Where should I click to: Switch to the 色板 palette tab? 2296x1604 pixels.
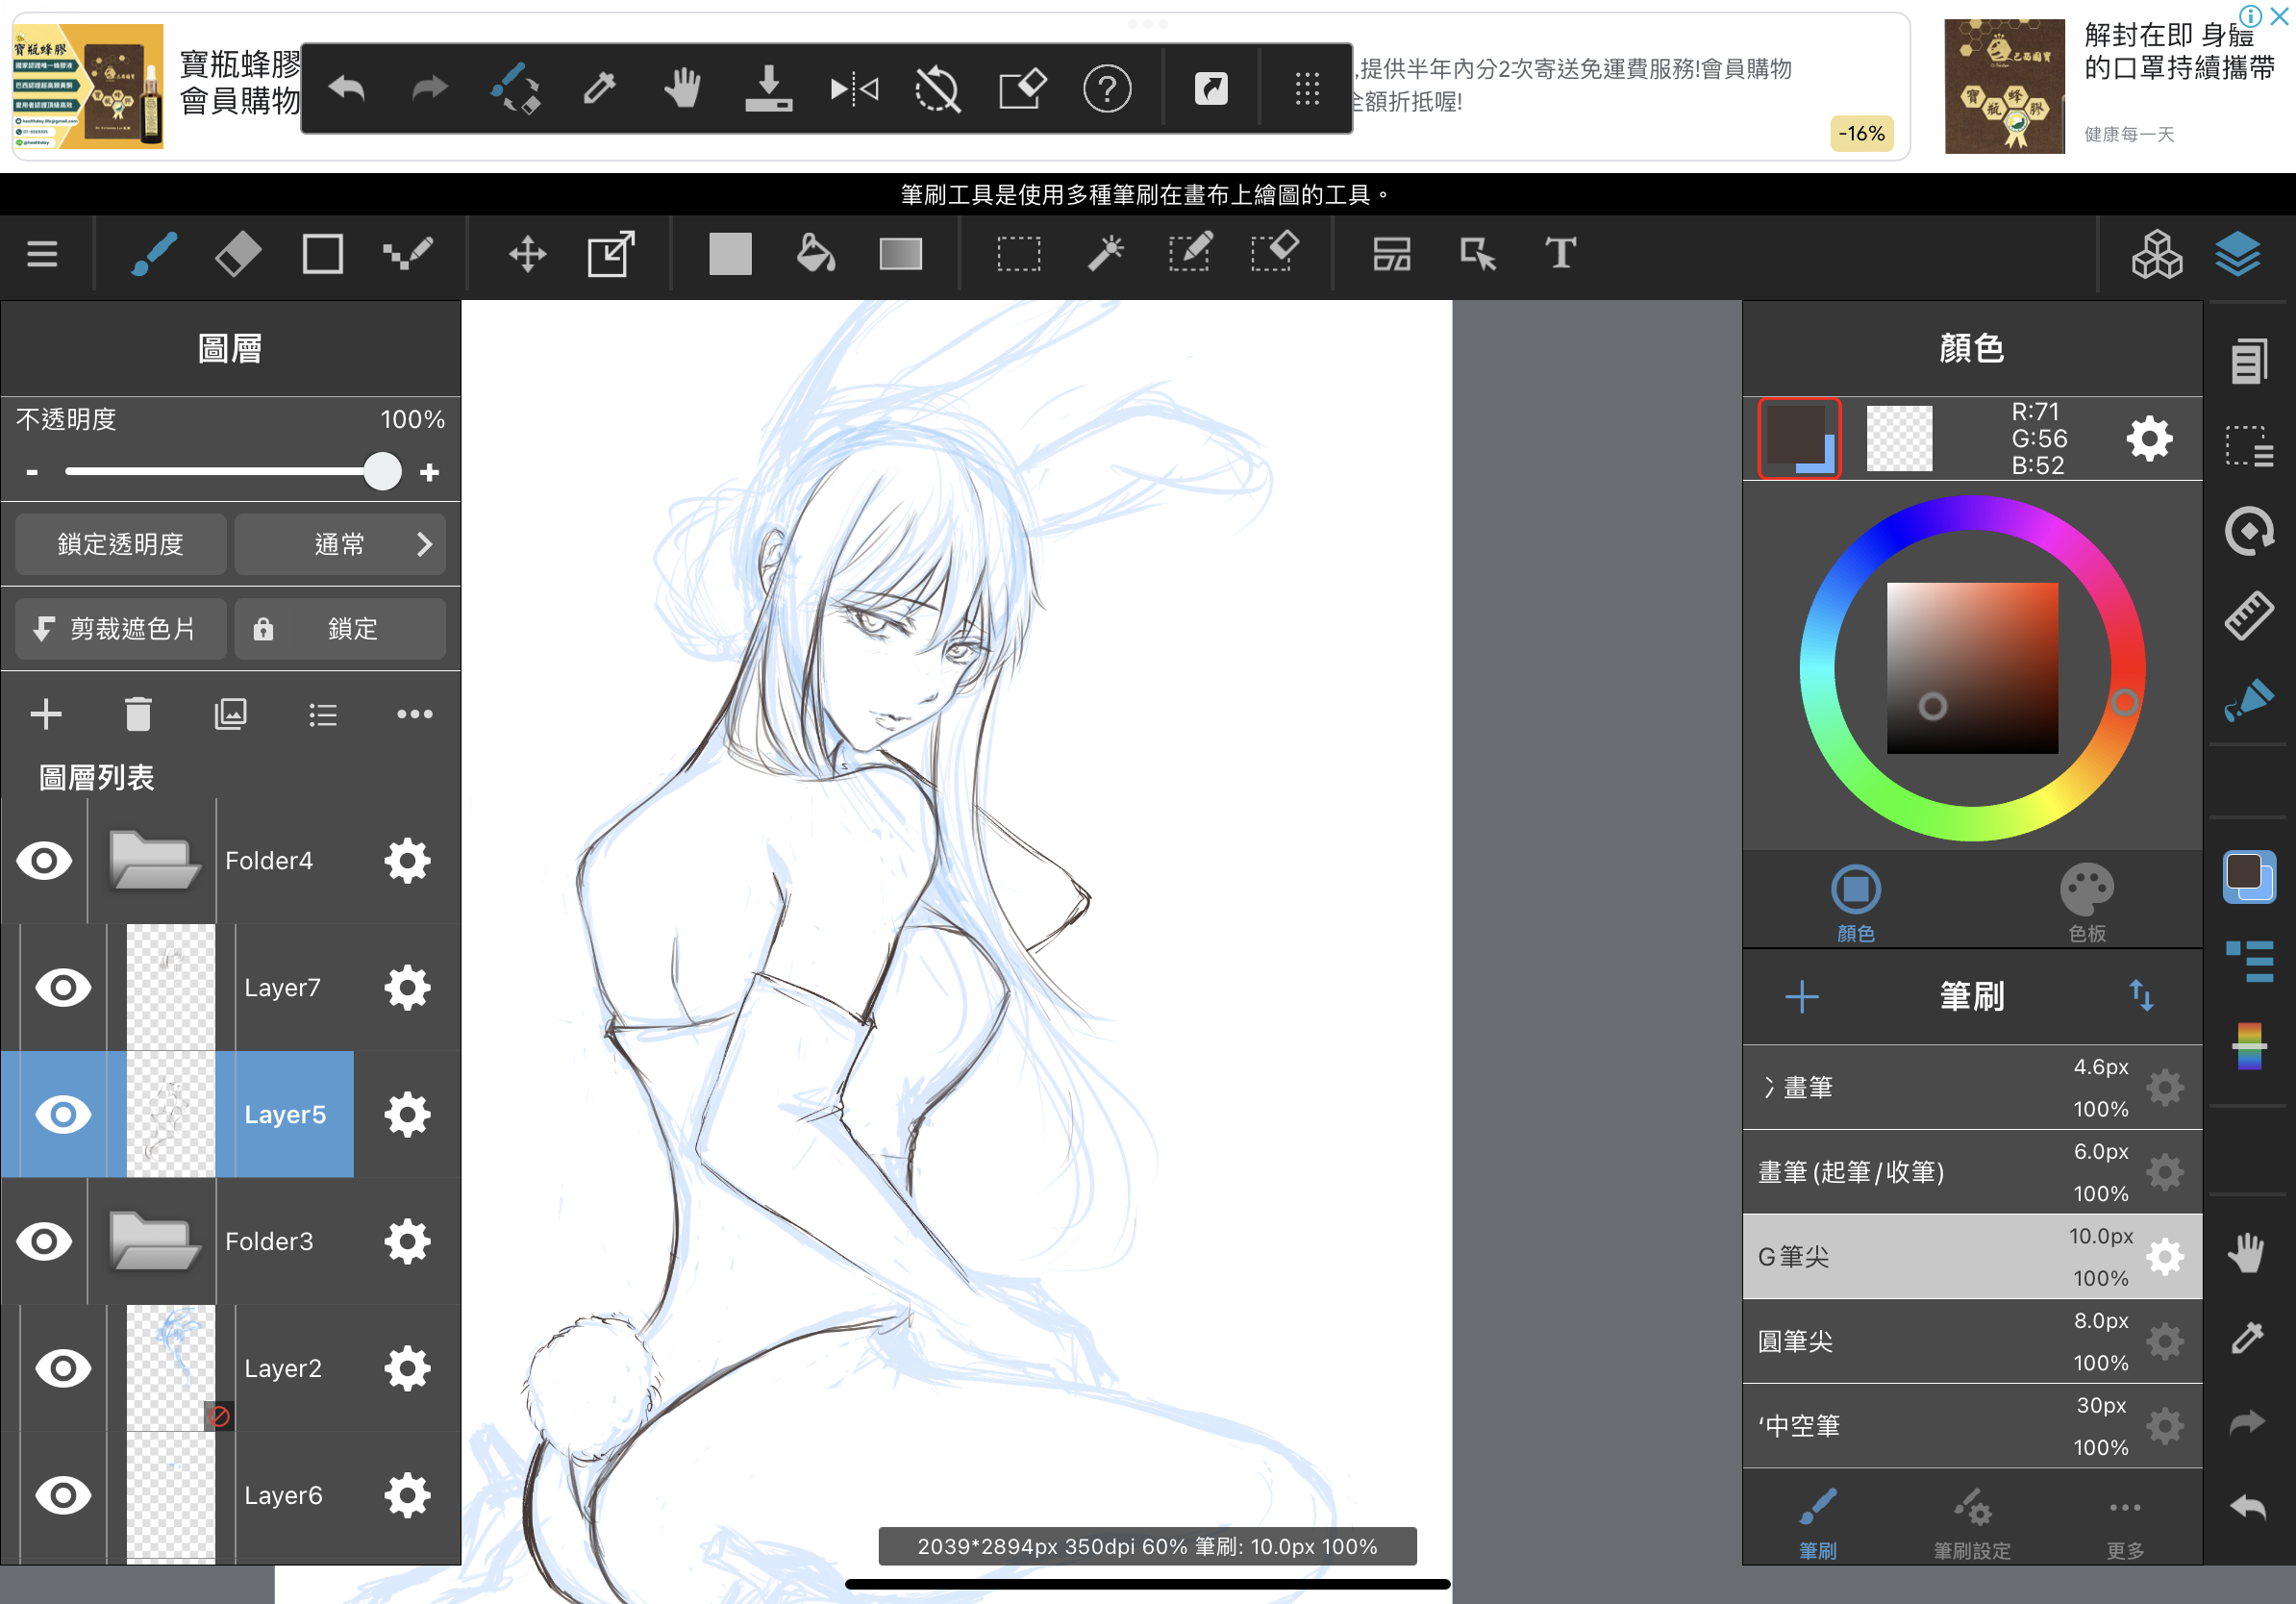[2087, 903]
